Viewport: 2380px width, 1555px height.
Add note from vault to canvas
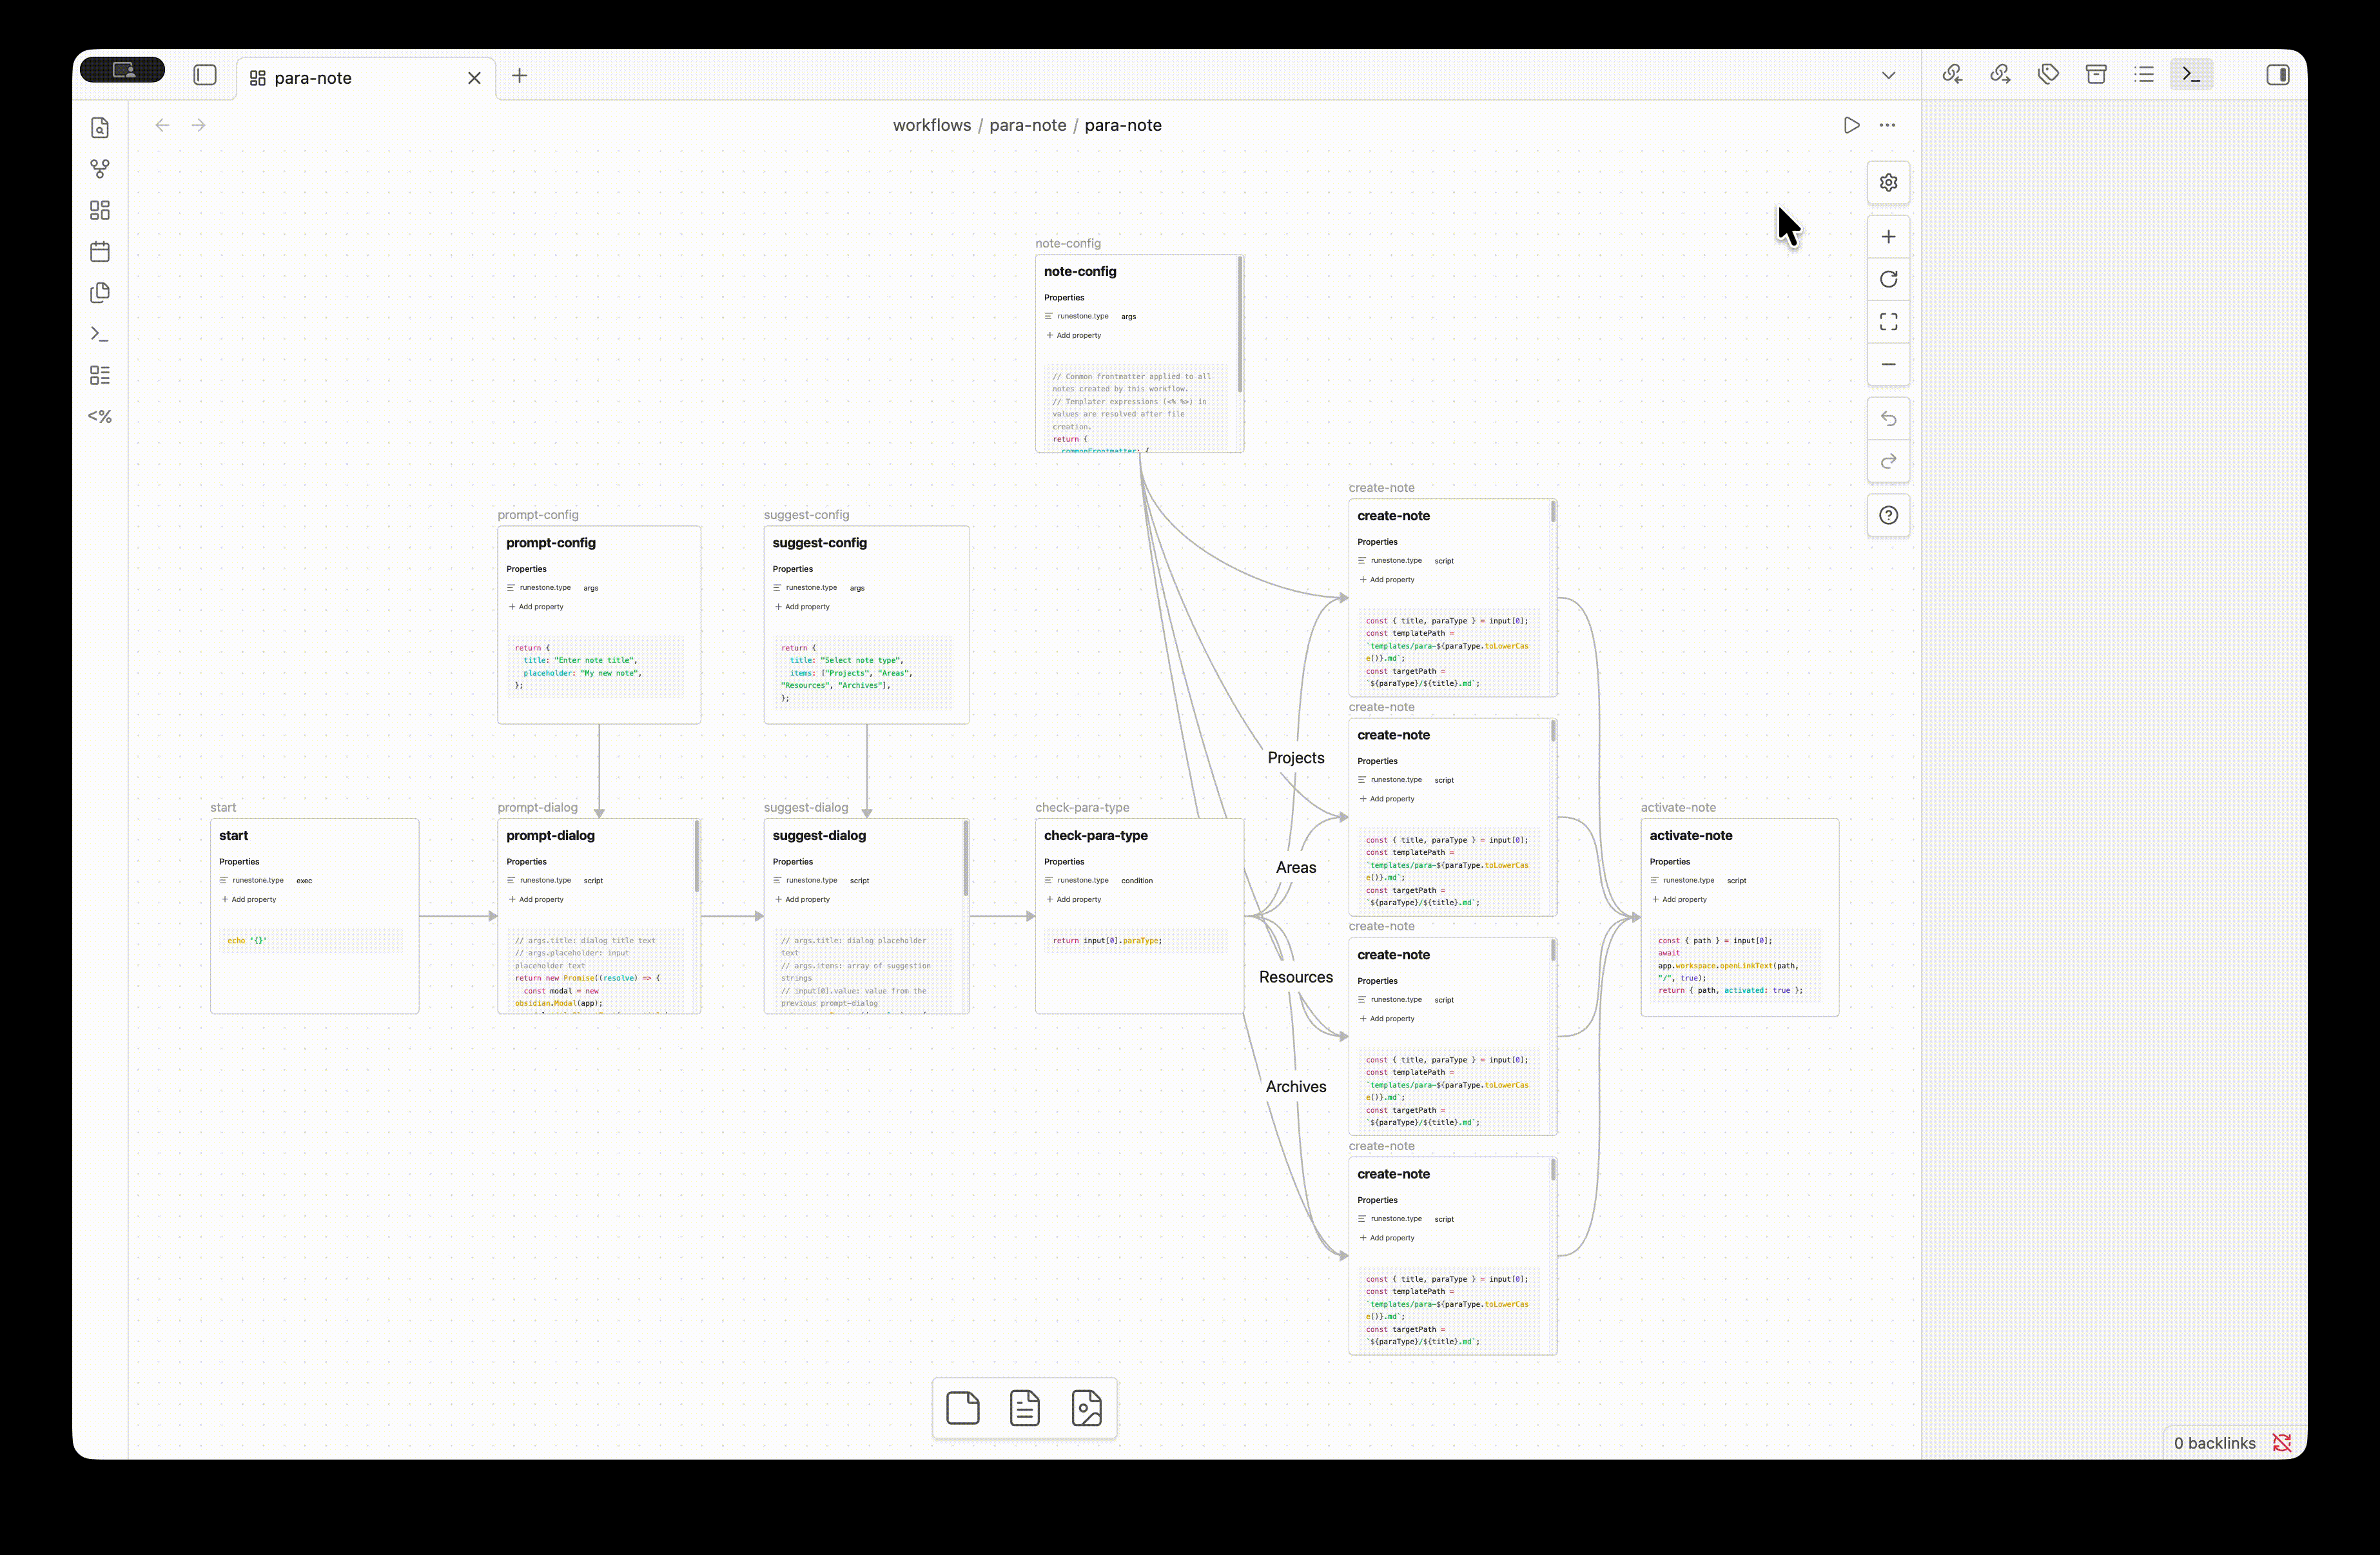pos(1024,1408)
